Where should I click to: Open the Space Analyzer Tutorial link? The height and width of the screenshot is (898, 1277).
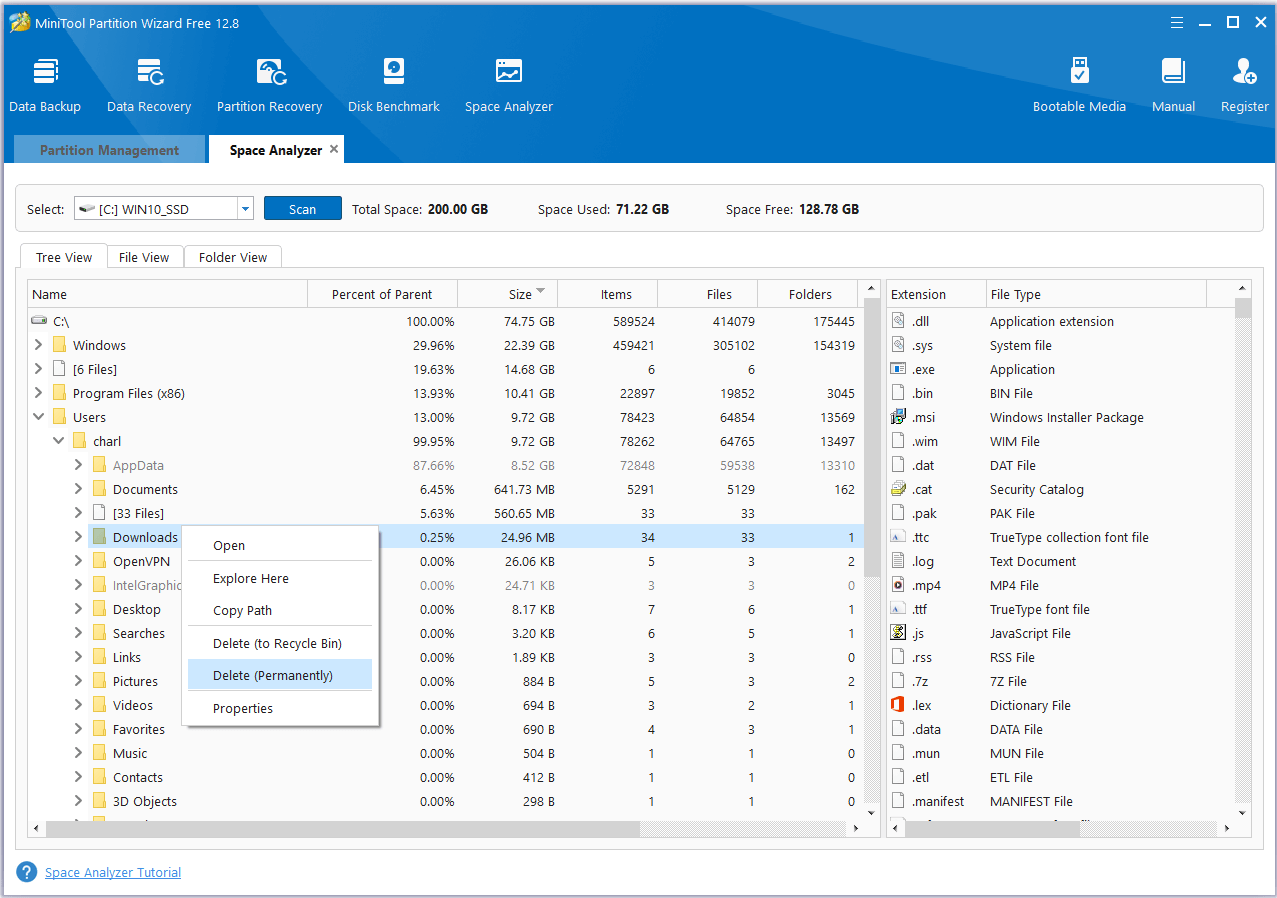pos(113,872)
